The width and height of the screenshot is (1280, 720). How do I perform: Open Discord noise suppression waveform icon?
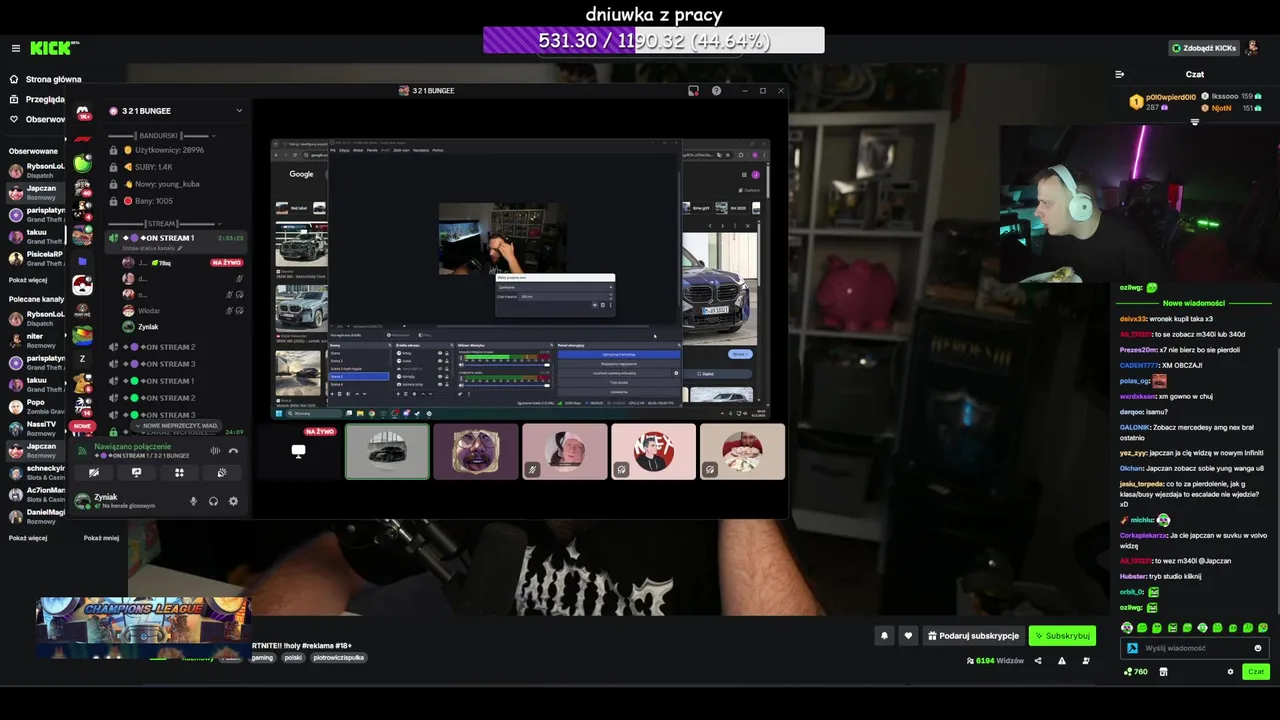[215, 451]
